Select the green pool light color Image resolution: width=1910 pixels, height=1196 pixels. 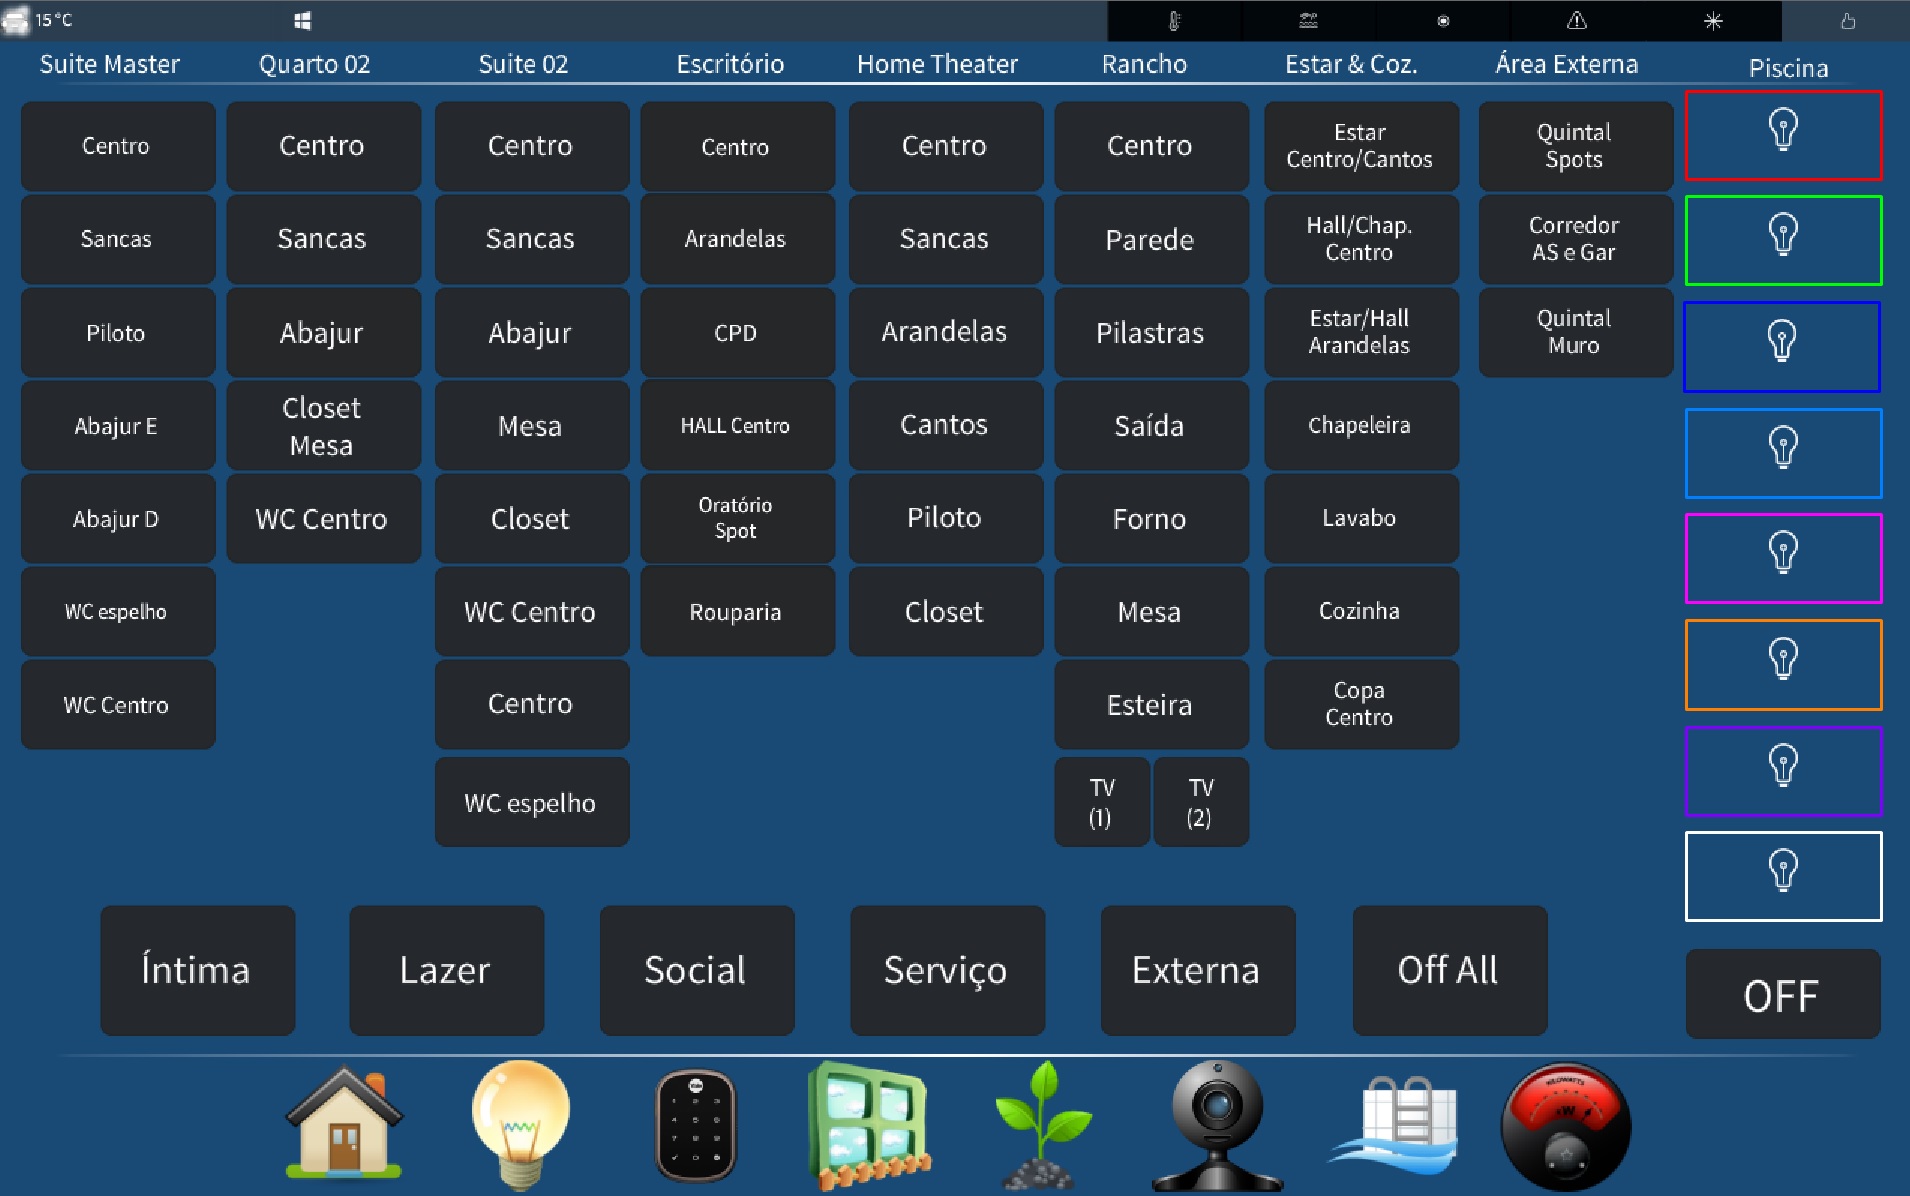(x=1783, y=240)
